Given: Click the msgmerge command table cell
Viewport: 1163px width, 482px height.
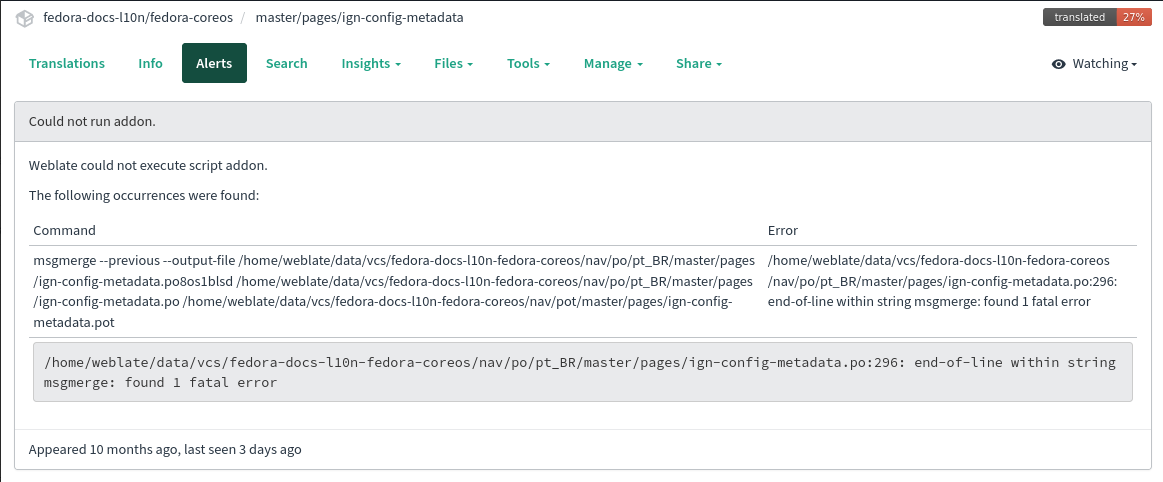Looking at the screenshot, I should point(396,291).
